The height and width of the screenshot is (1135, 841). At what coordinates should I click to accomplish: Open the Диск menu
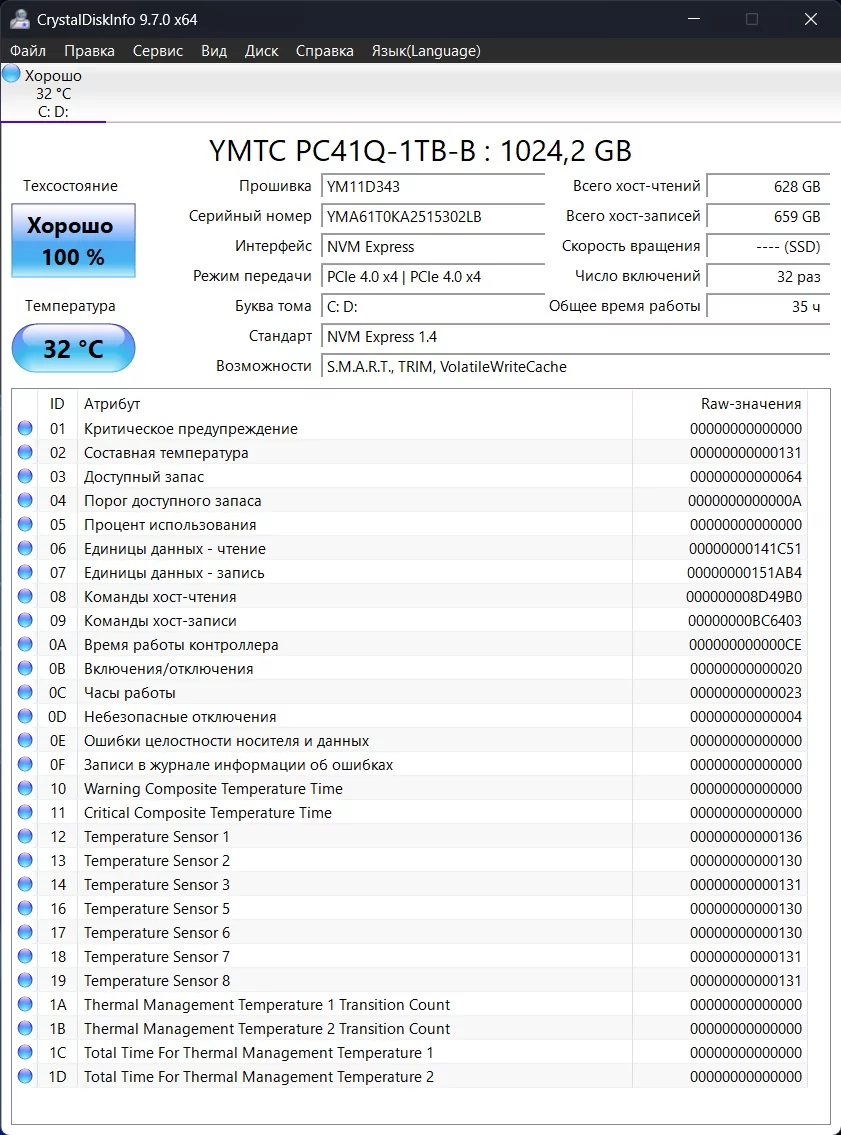261,51
